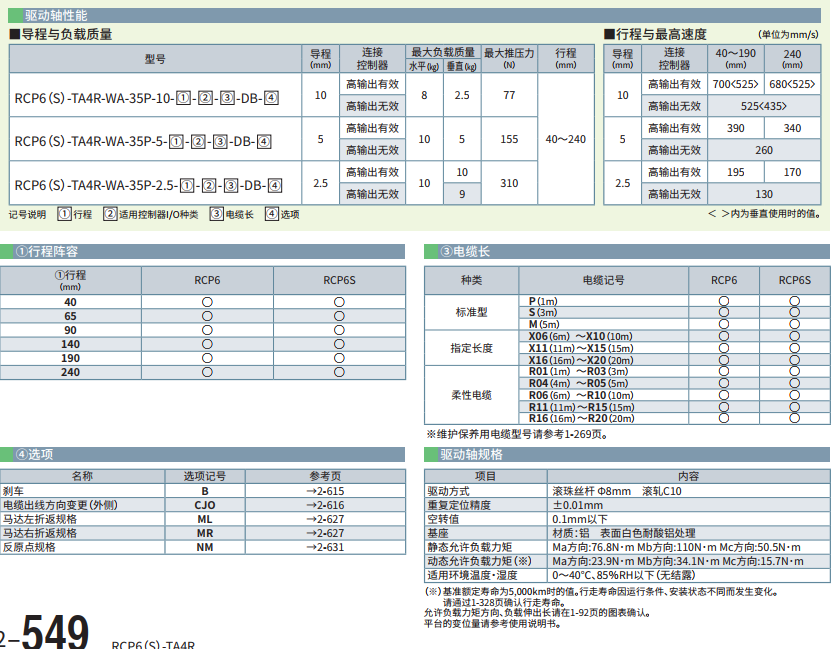Click the 260 speed value

click(x=764, y=150)
